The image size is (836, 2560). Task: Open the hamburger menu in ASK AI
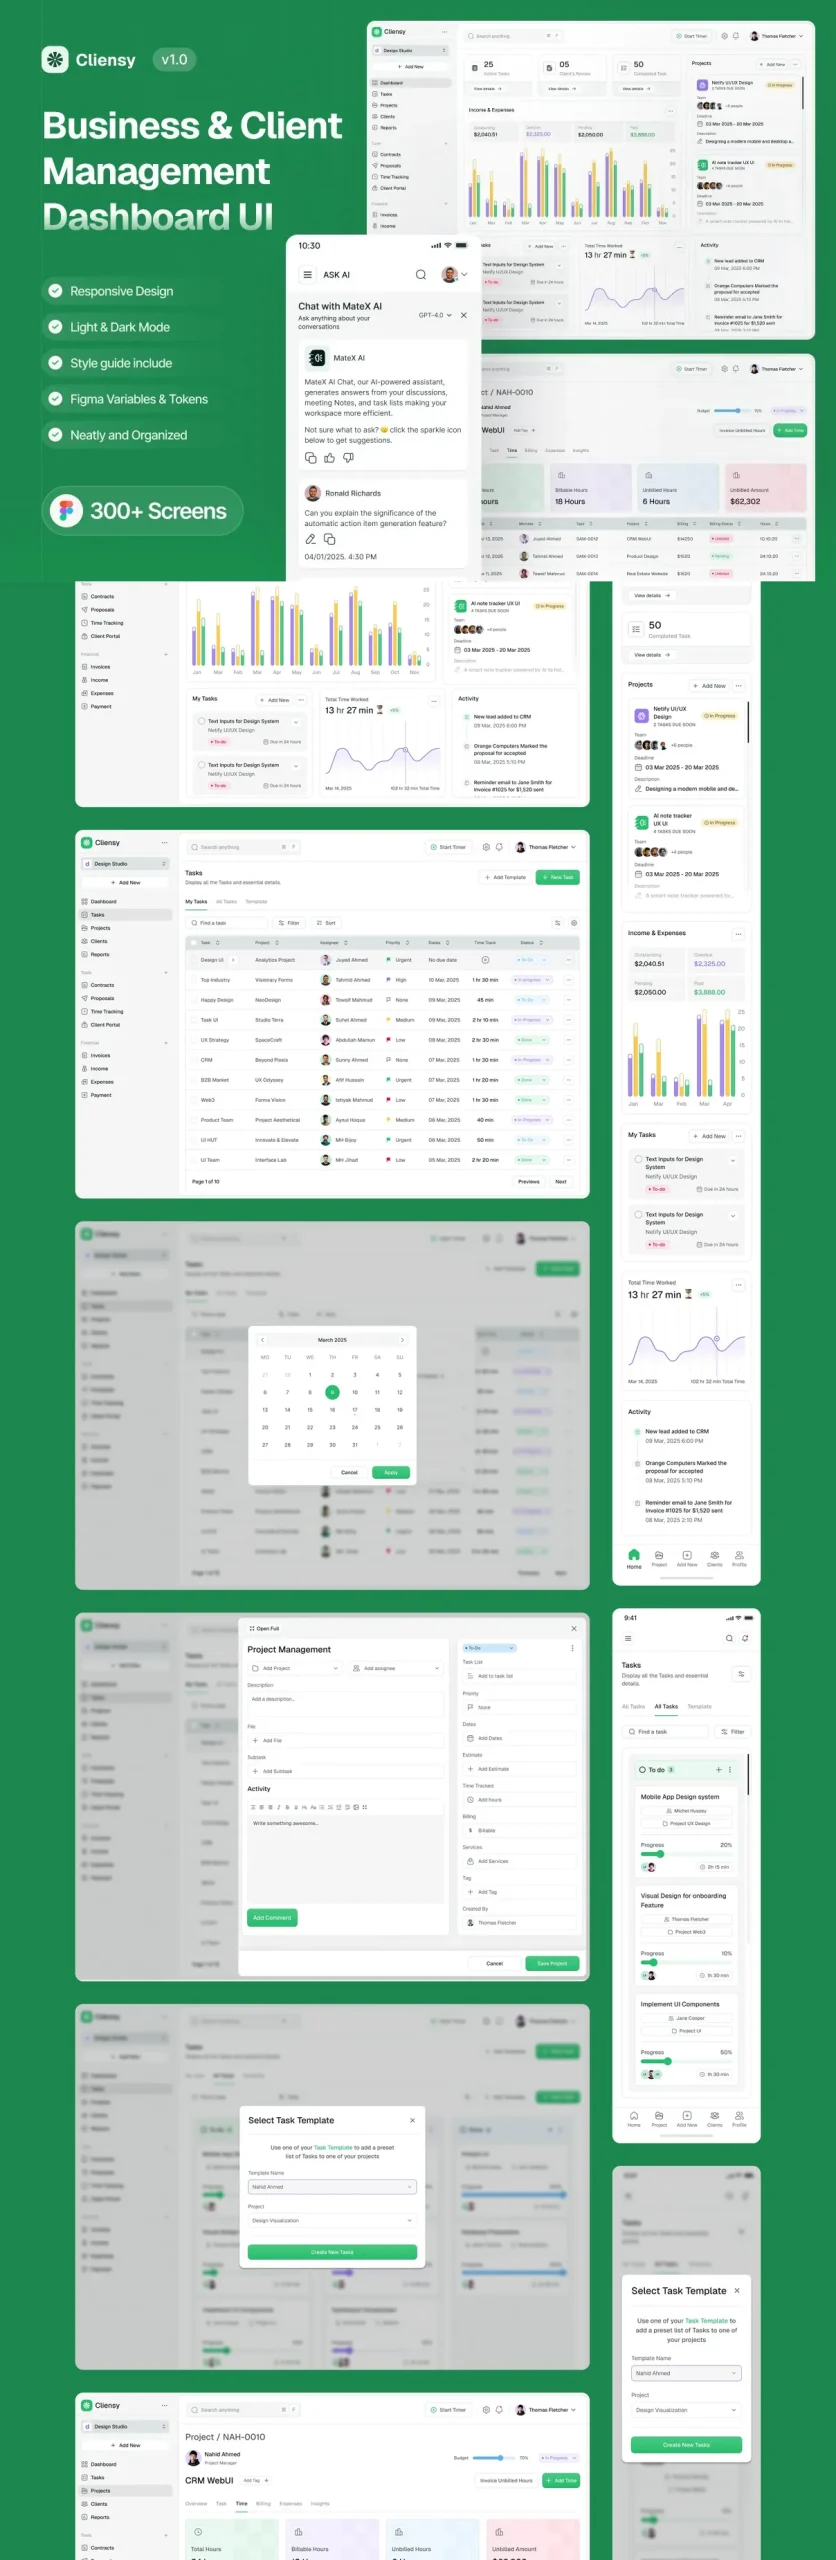[x=307, y=275]
